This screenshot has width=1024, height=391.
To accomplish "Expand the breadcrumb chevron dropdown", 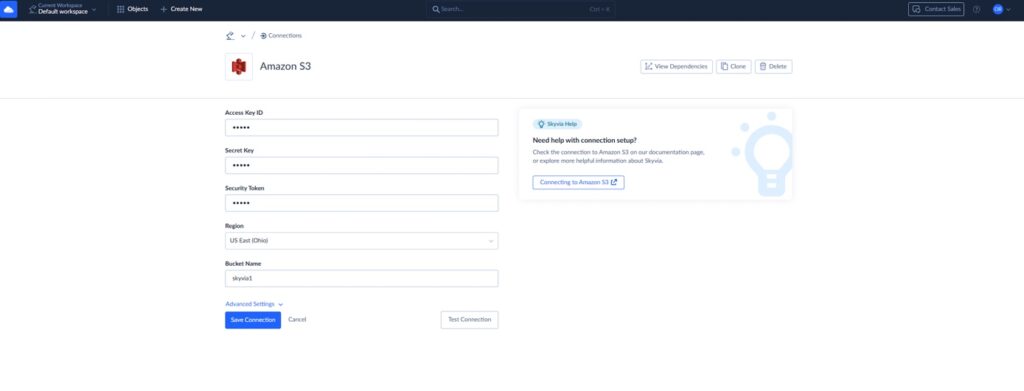I will 243,36.
